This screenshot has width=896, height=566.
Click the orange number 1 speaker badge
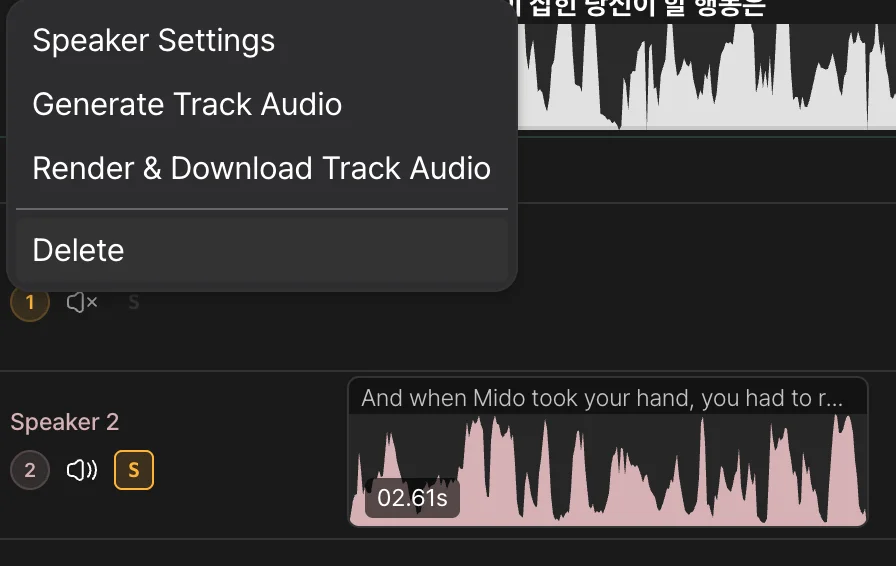pyautogui.click(x=30, y=302)
